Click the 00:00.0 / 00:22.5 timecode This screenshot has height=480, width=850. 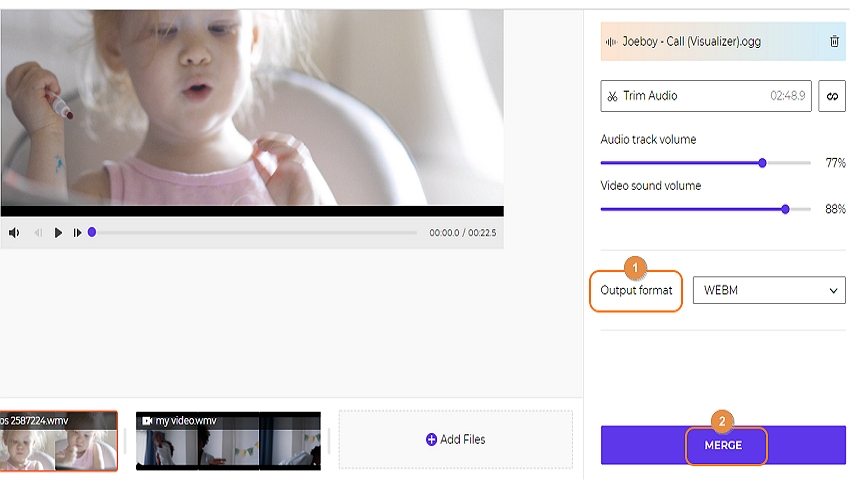click(462, 233)
